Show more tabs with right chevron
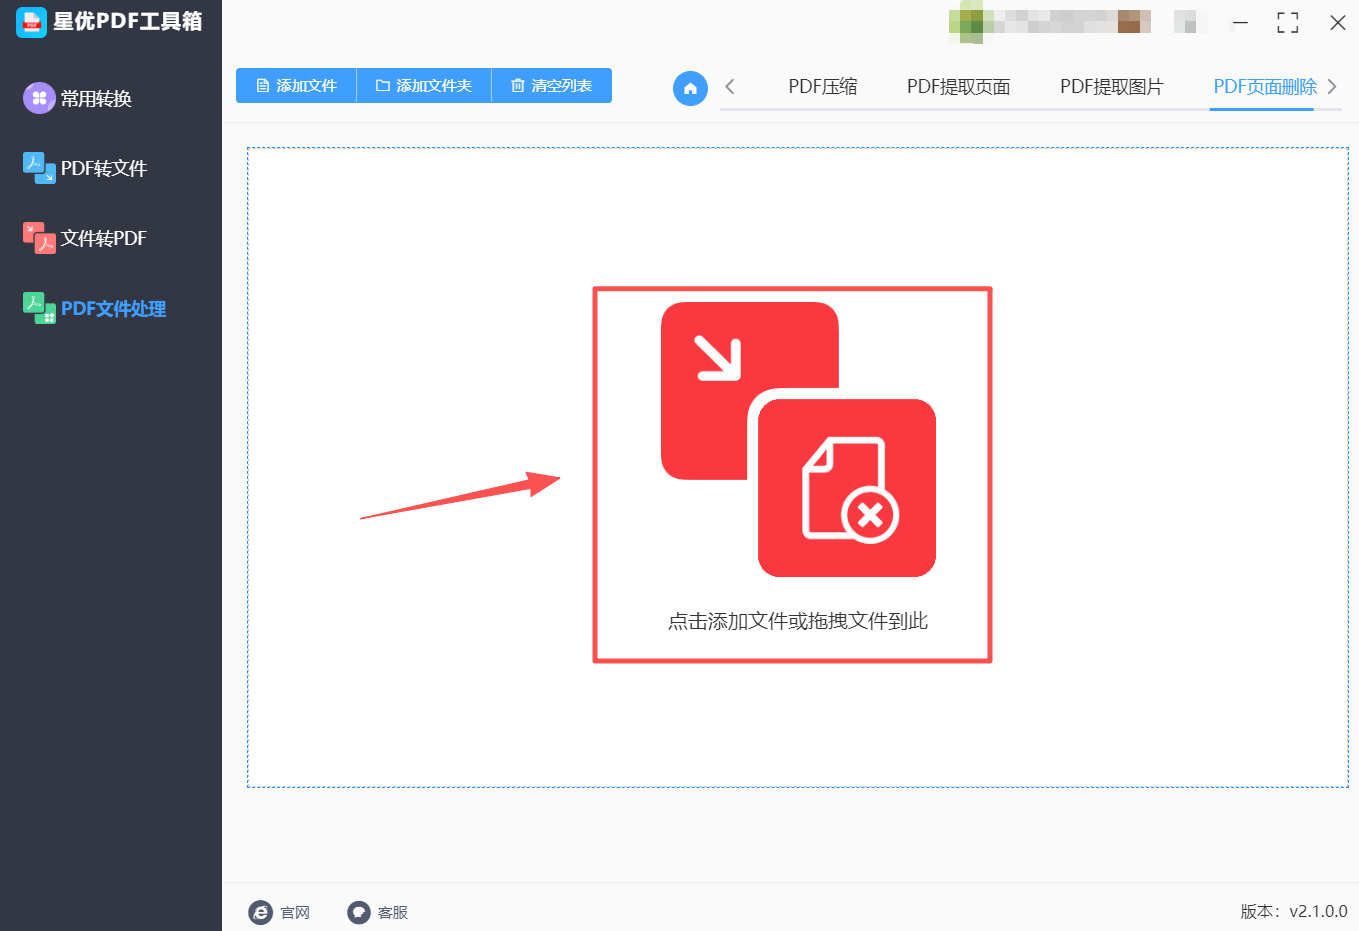 (1332, 87)
